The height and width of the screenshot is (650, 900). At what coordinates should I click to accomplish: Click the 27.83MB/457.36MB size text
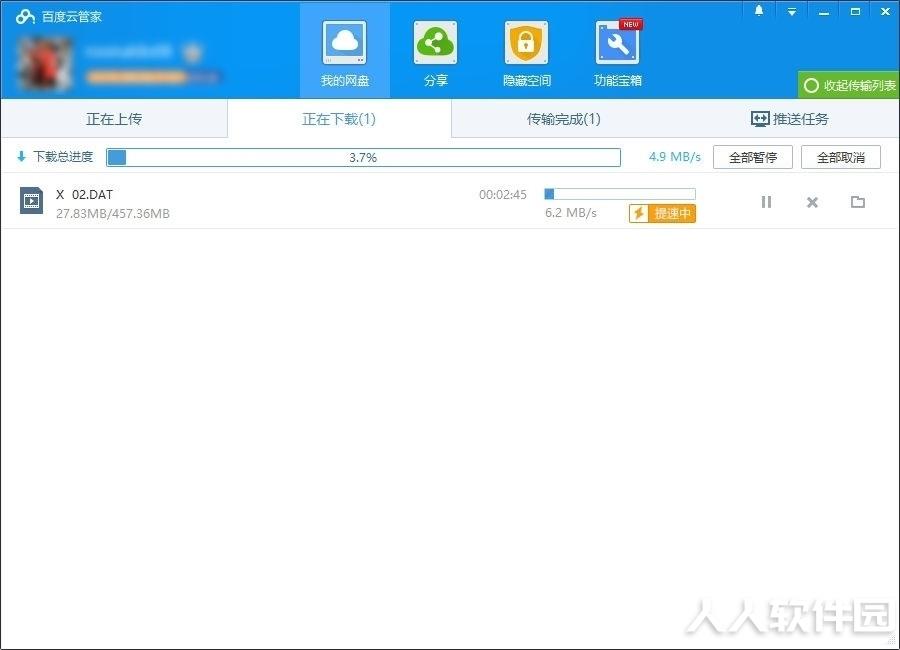(113, 214)
